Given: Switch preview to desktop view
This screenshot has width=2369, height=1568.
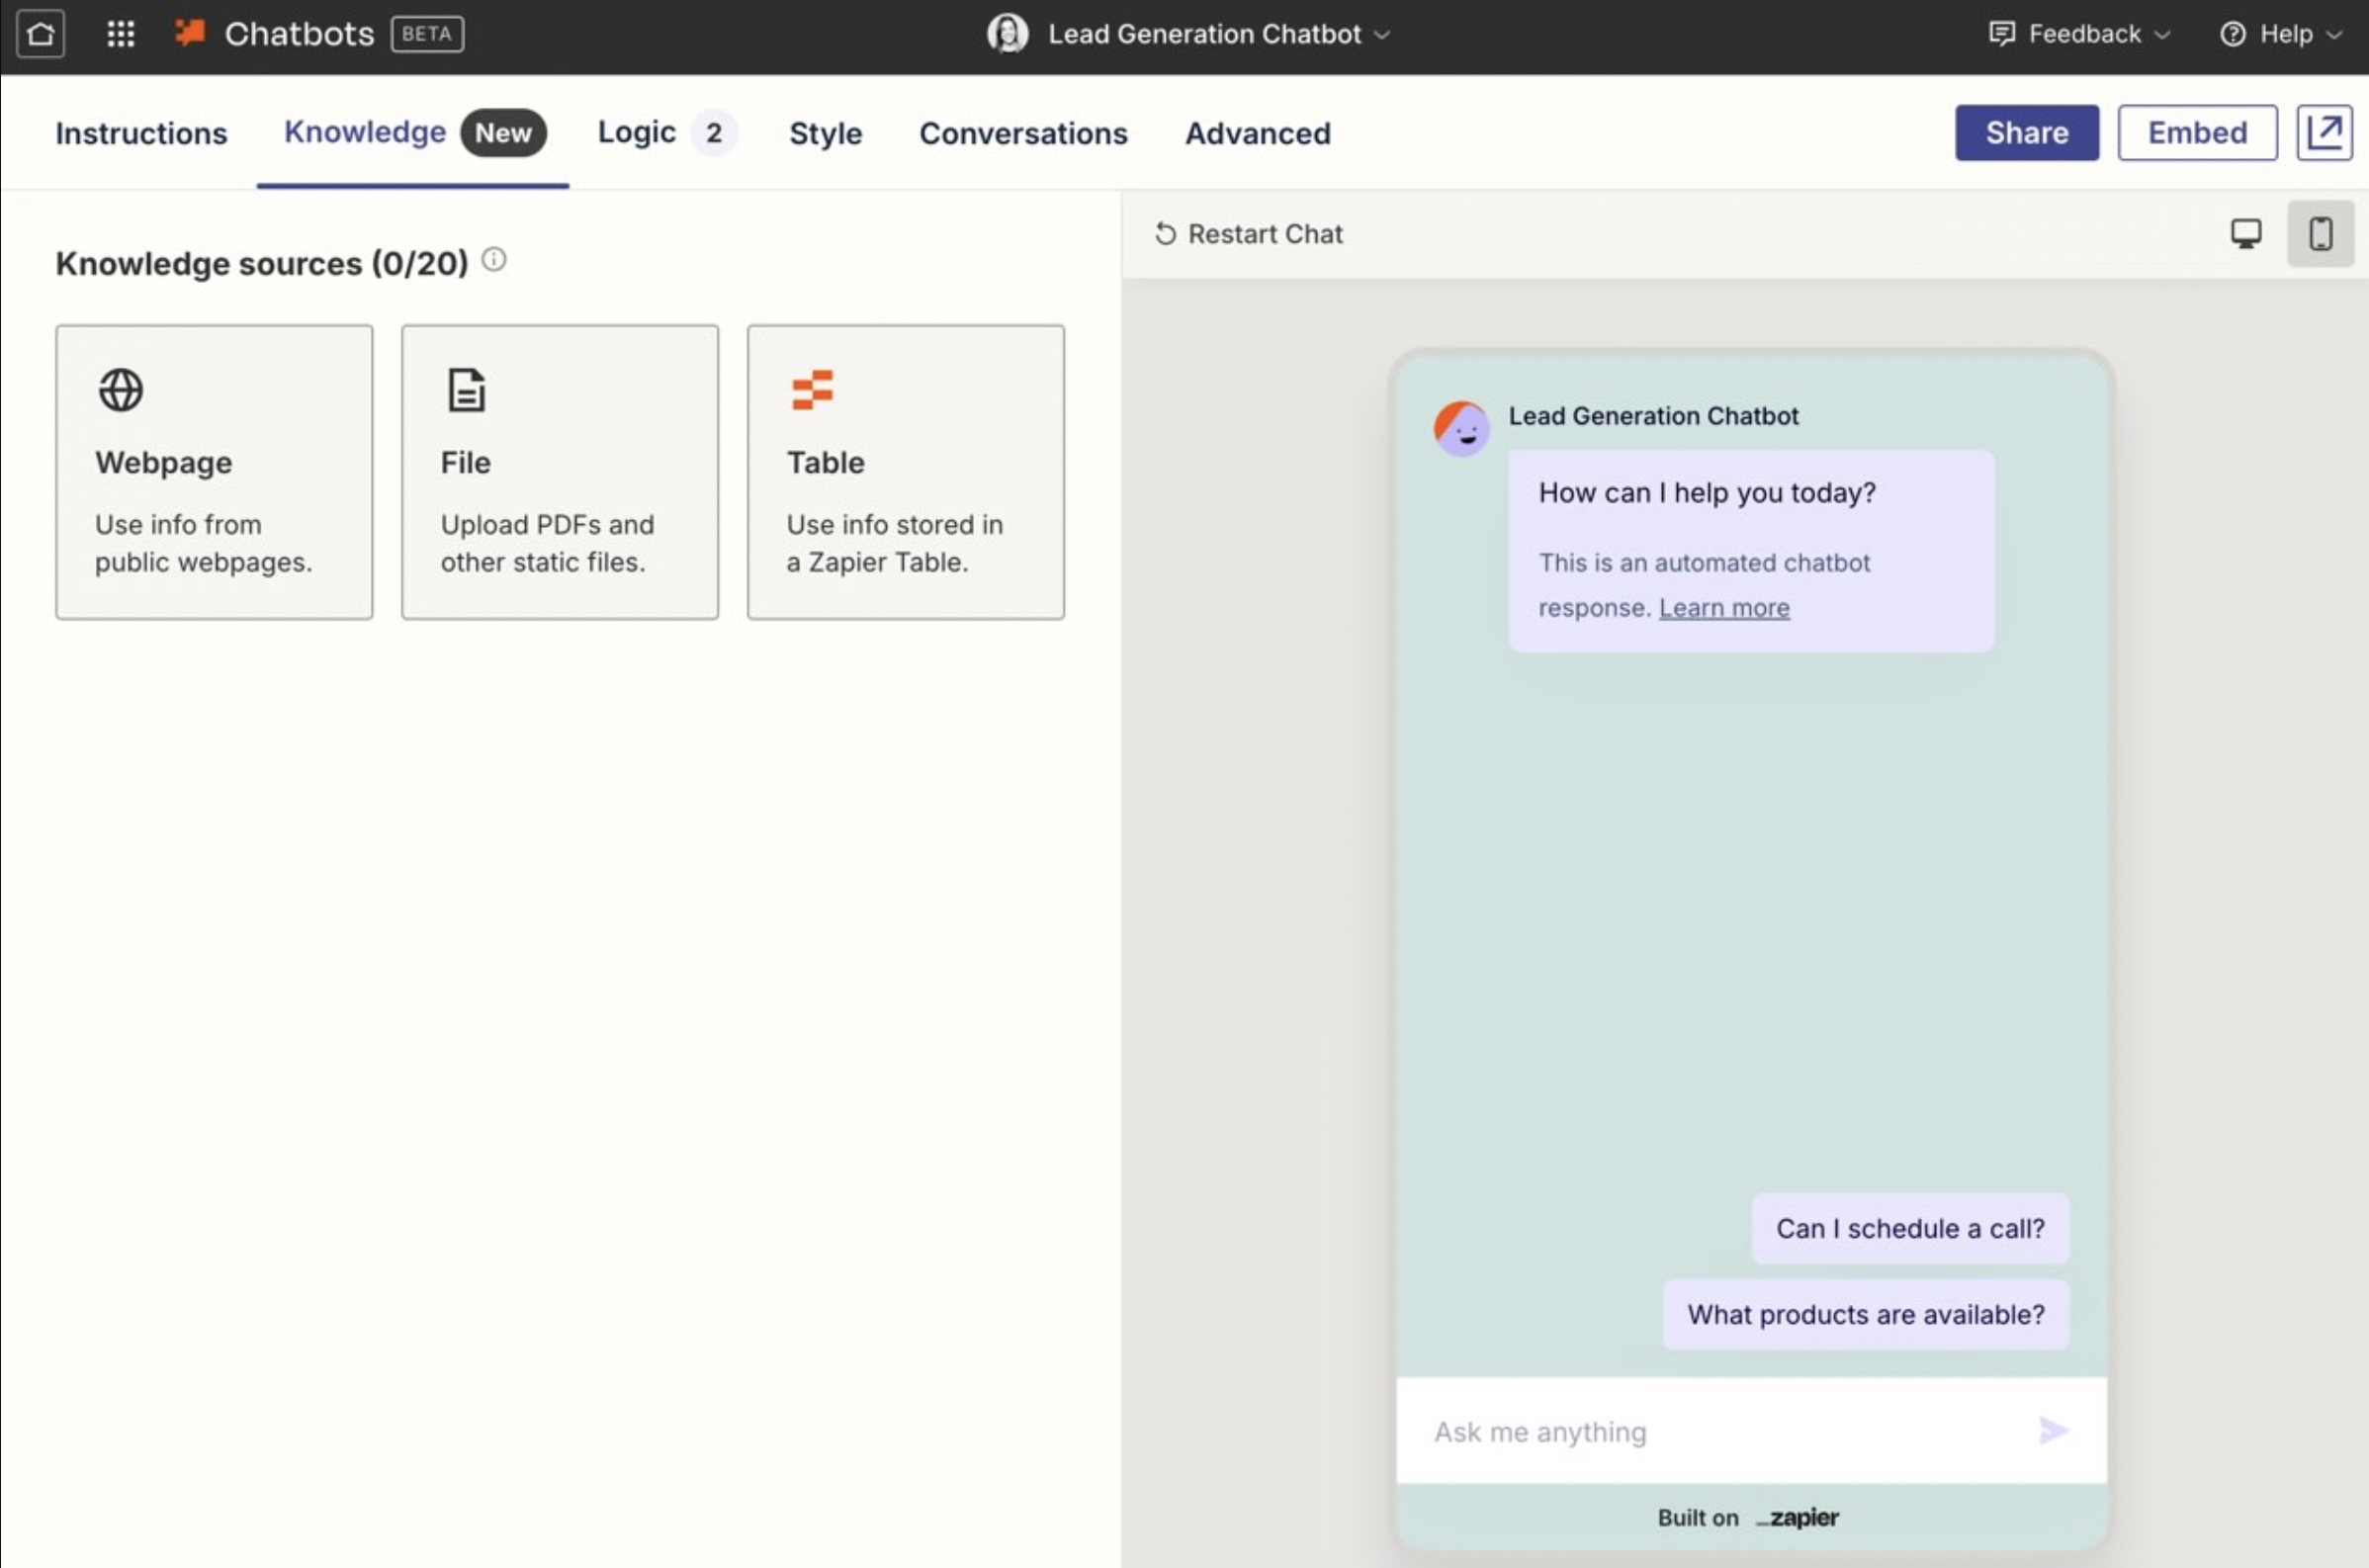Looking at the screenshot, I should 2247,233.
